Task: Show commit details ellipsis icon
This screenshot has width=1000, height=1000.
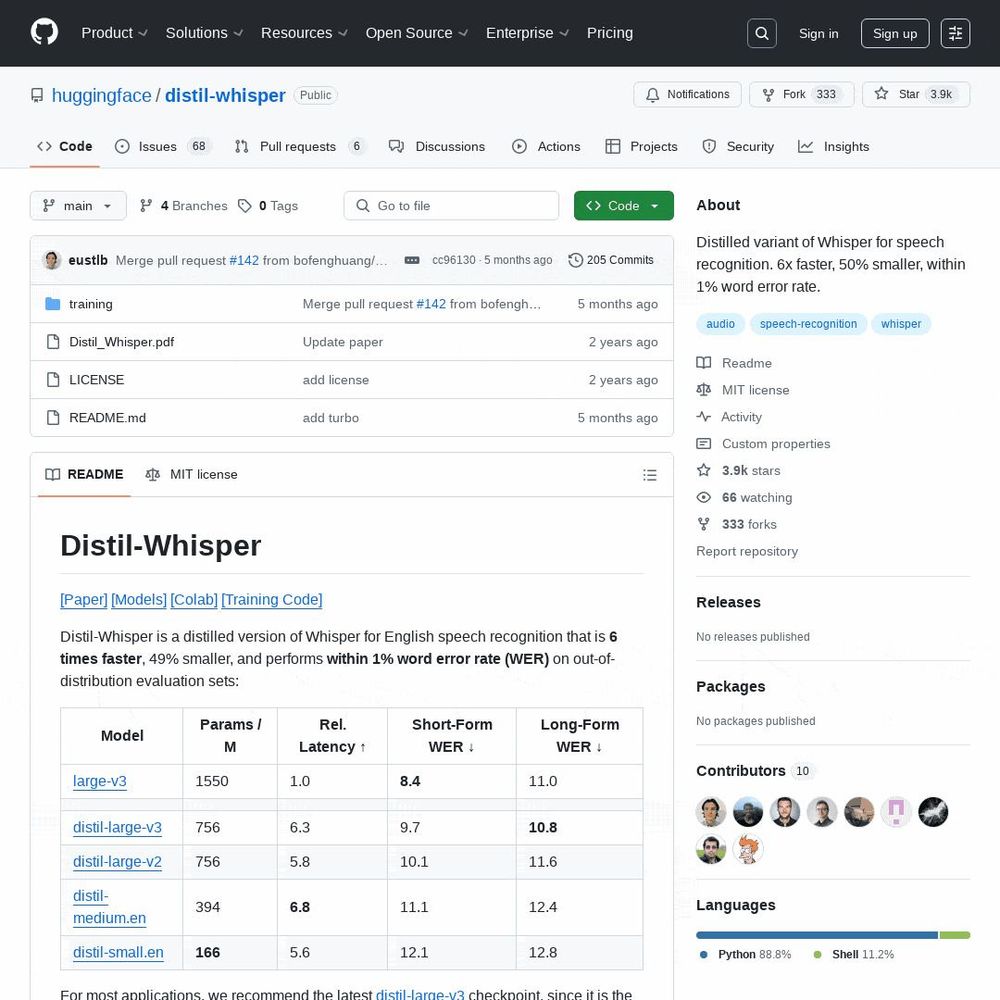Action: point(412,260)
